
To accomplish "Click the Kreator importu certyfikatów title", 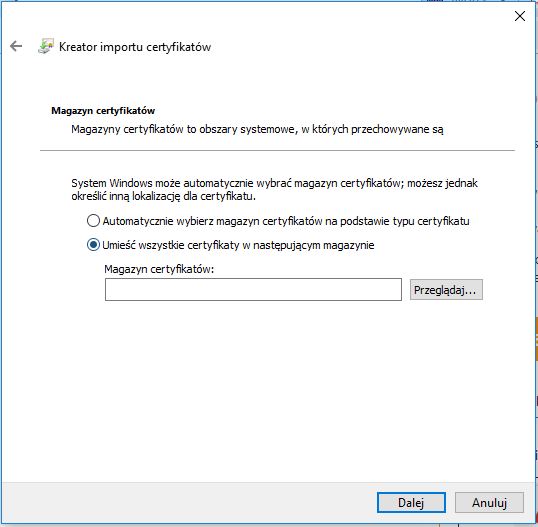I will click(x=135, y=47).
